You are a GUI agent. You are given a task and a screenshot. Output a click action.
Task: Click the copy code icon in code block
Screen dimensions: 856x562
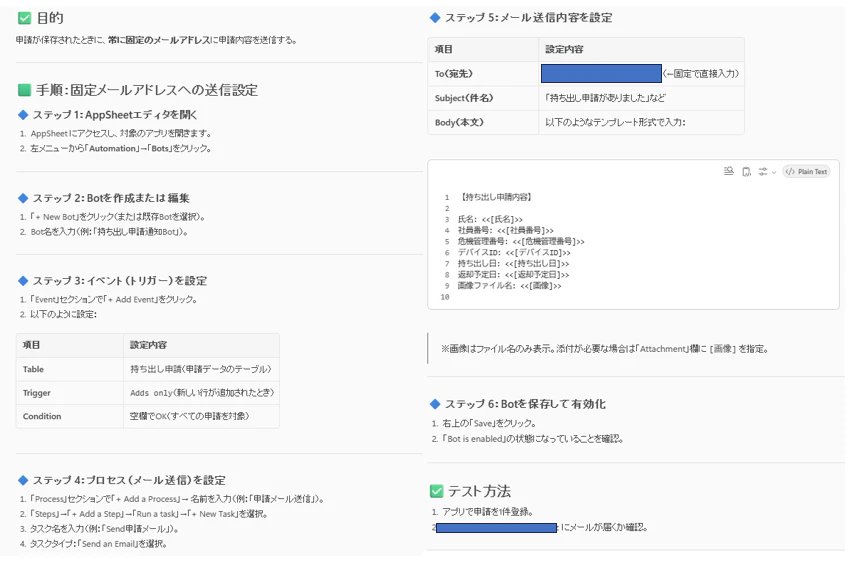click(746, 171)
